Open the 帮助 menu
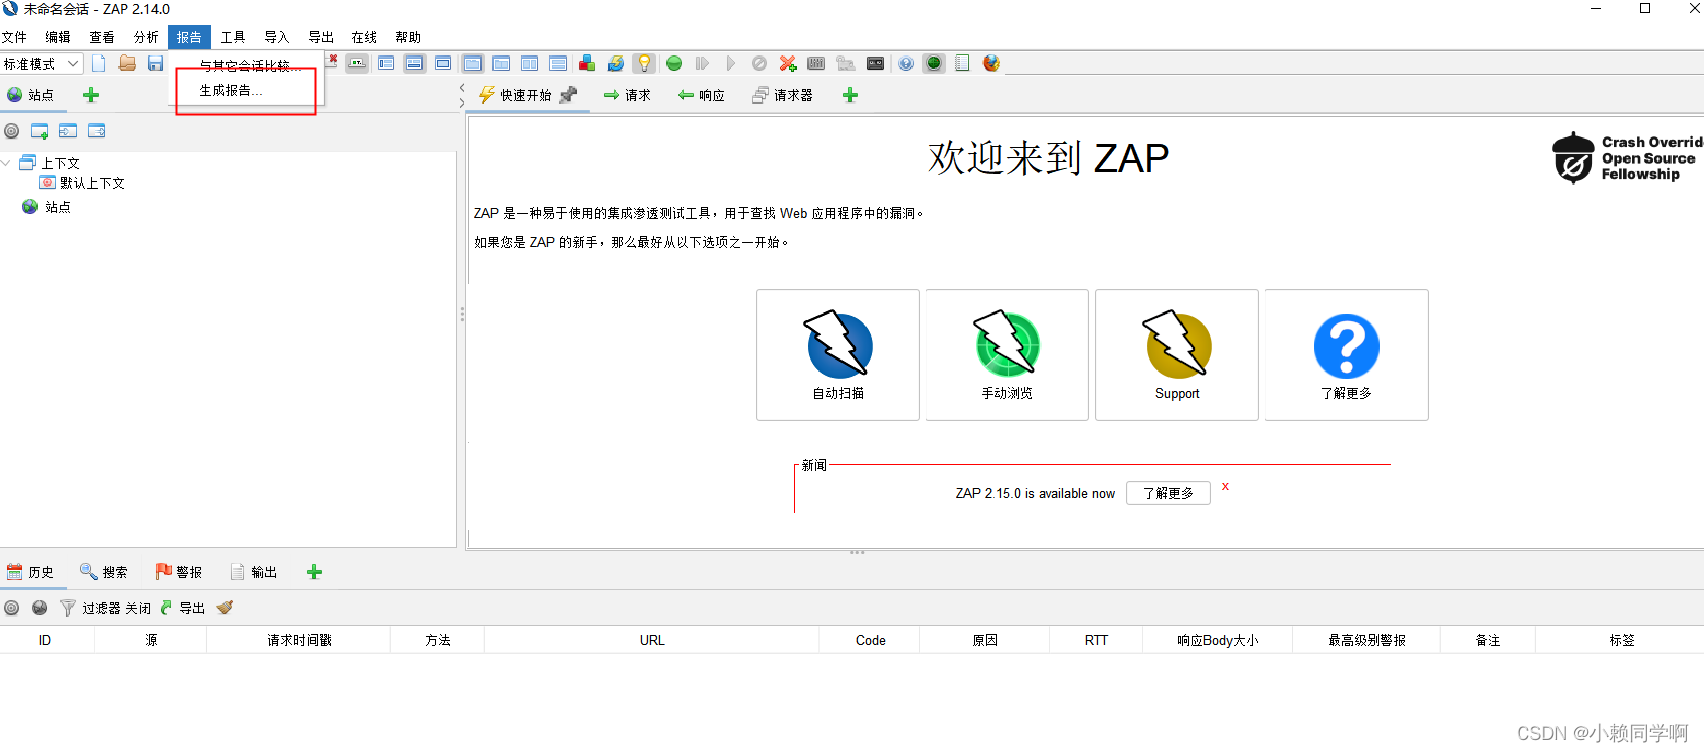The height and width of the screenshot is (752, 1704). coord(408,37)
